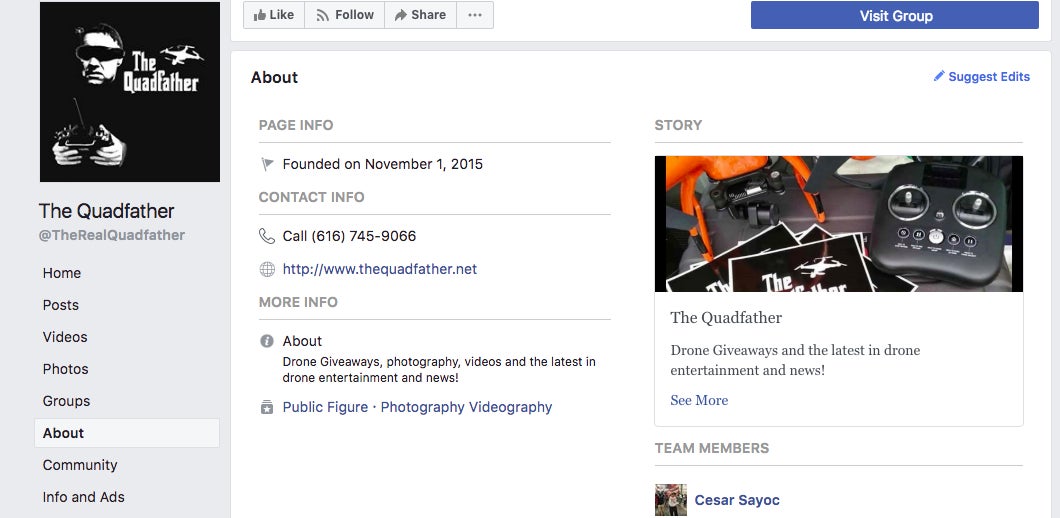Click the Founded on November 1, 2015 text

tap(383, 164)
